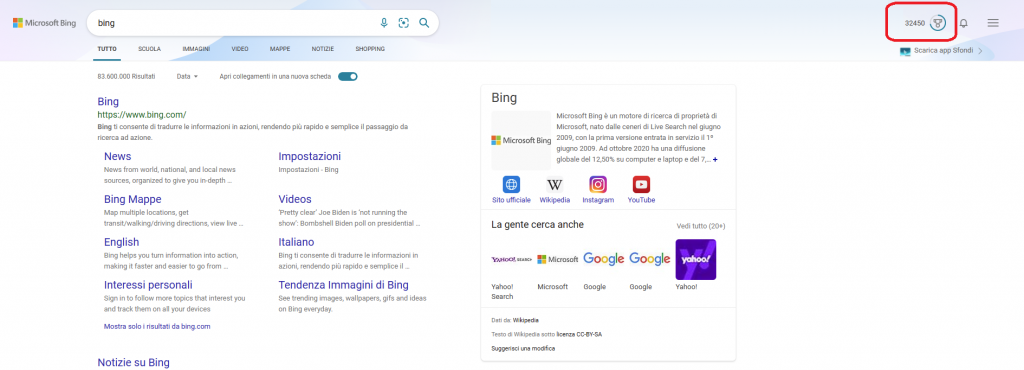Open Tendenza Immagini di Bing link
Image resolution: width=1024 pixels, height=370 pixels.
point(344,285)
